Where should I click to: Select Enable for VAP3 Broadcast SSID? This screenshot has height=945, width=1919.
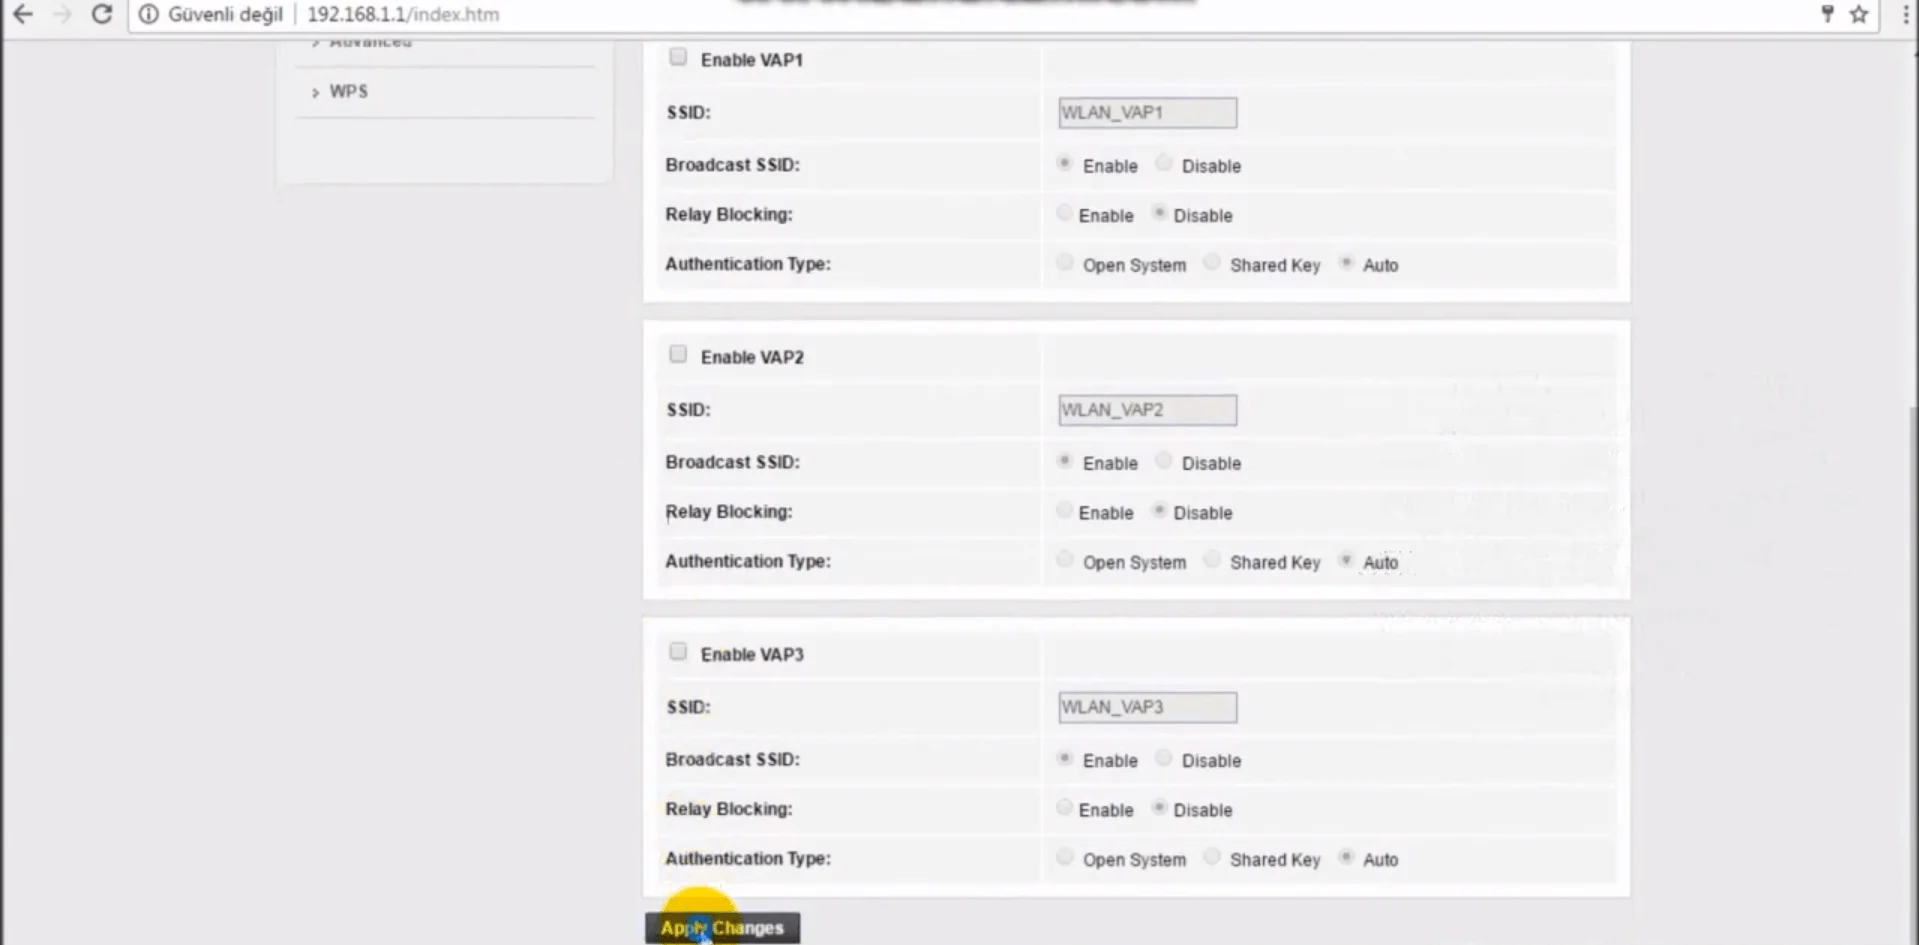tap(1065, 758)
